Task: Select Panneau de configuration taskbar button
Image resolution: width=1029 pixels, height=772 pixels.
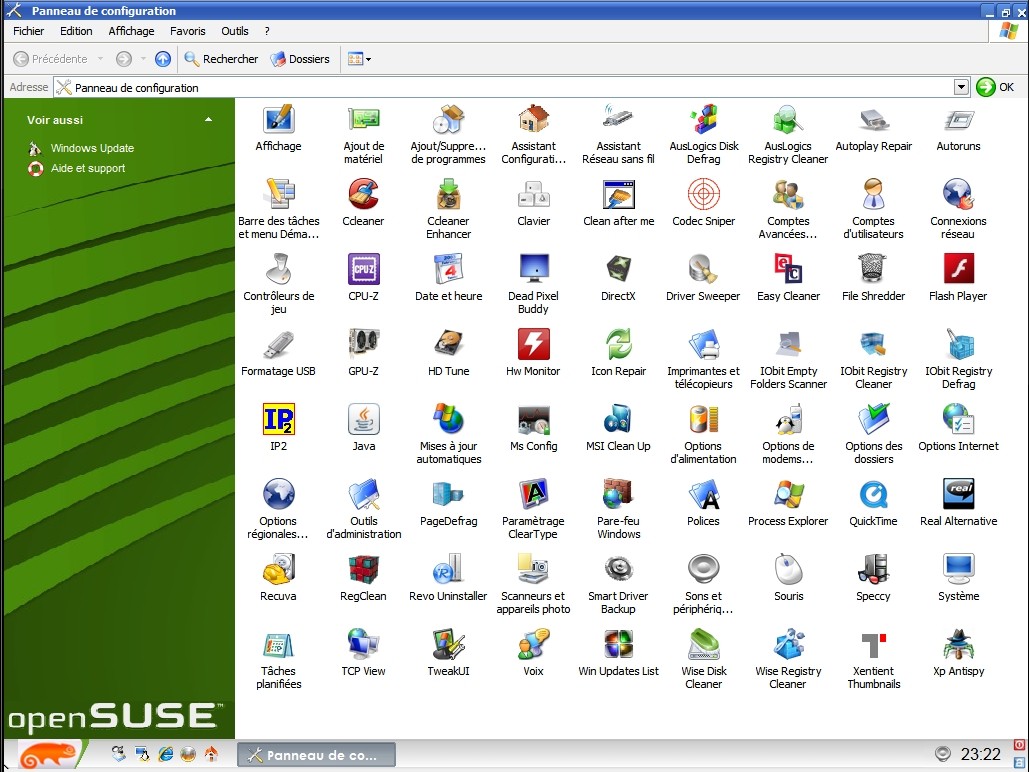Action: click(x=316, y=755)
